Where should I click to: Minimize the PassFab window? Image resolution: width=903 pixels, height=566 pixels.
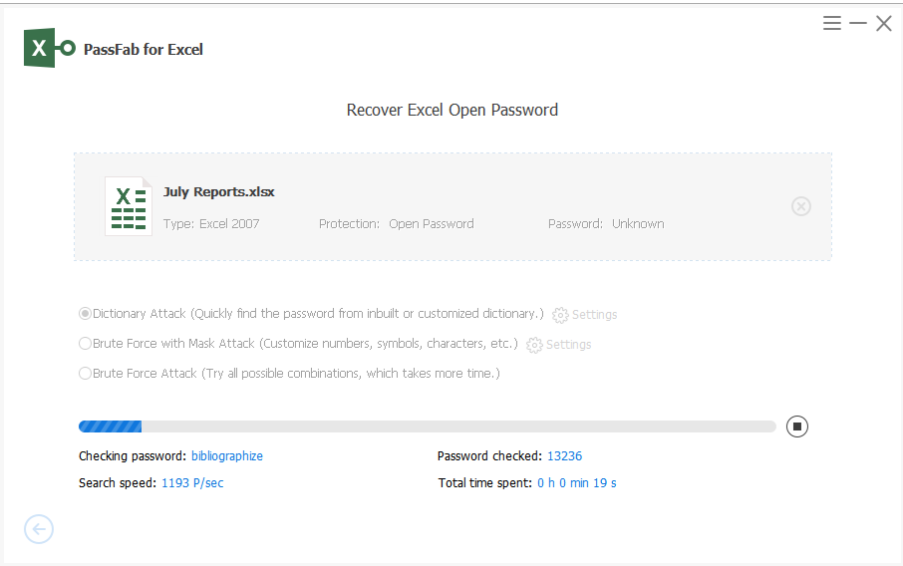[x=858, y=23]
